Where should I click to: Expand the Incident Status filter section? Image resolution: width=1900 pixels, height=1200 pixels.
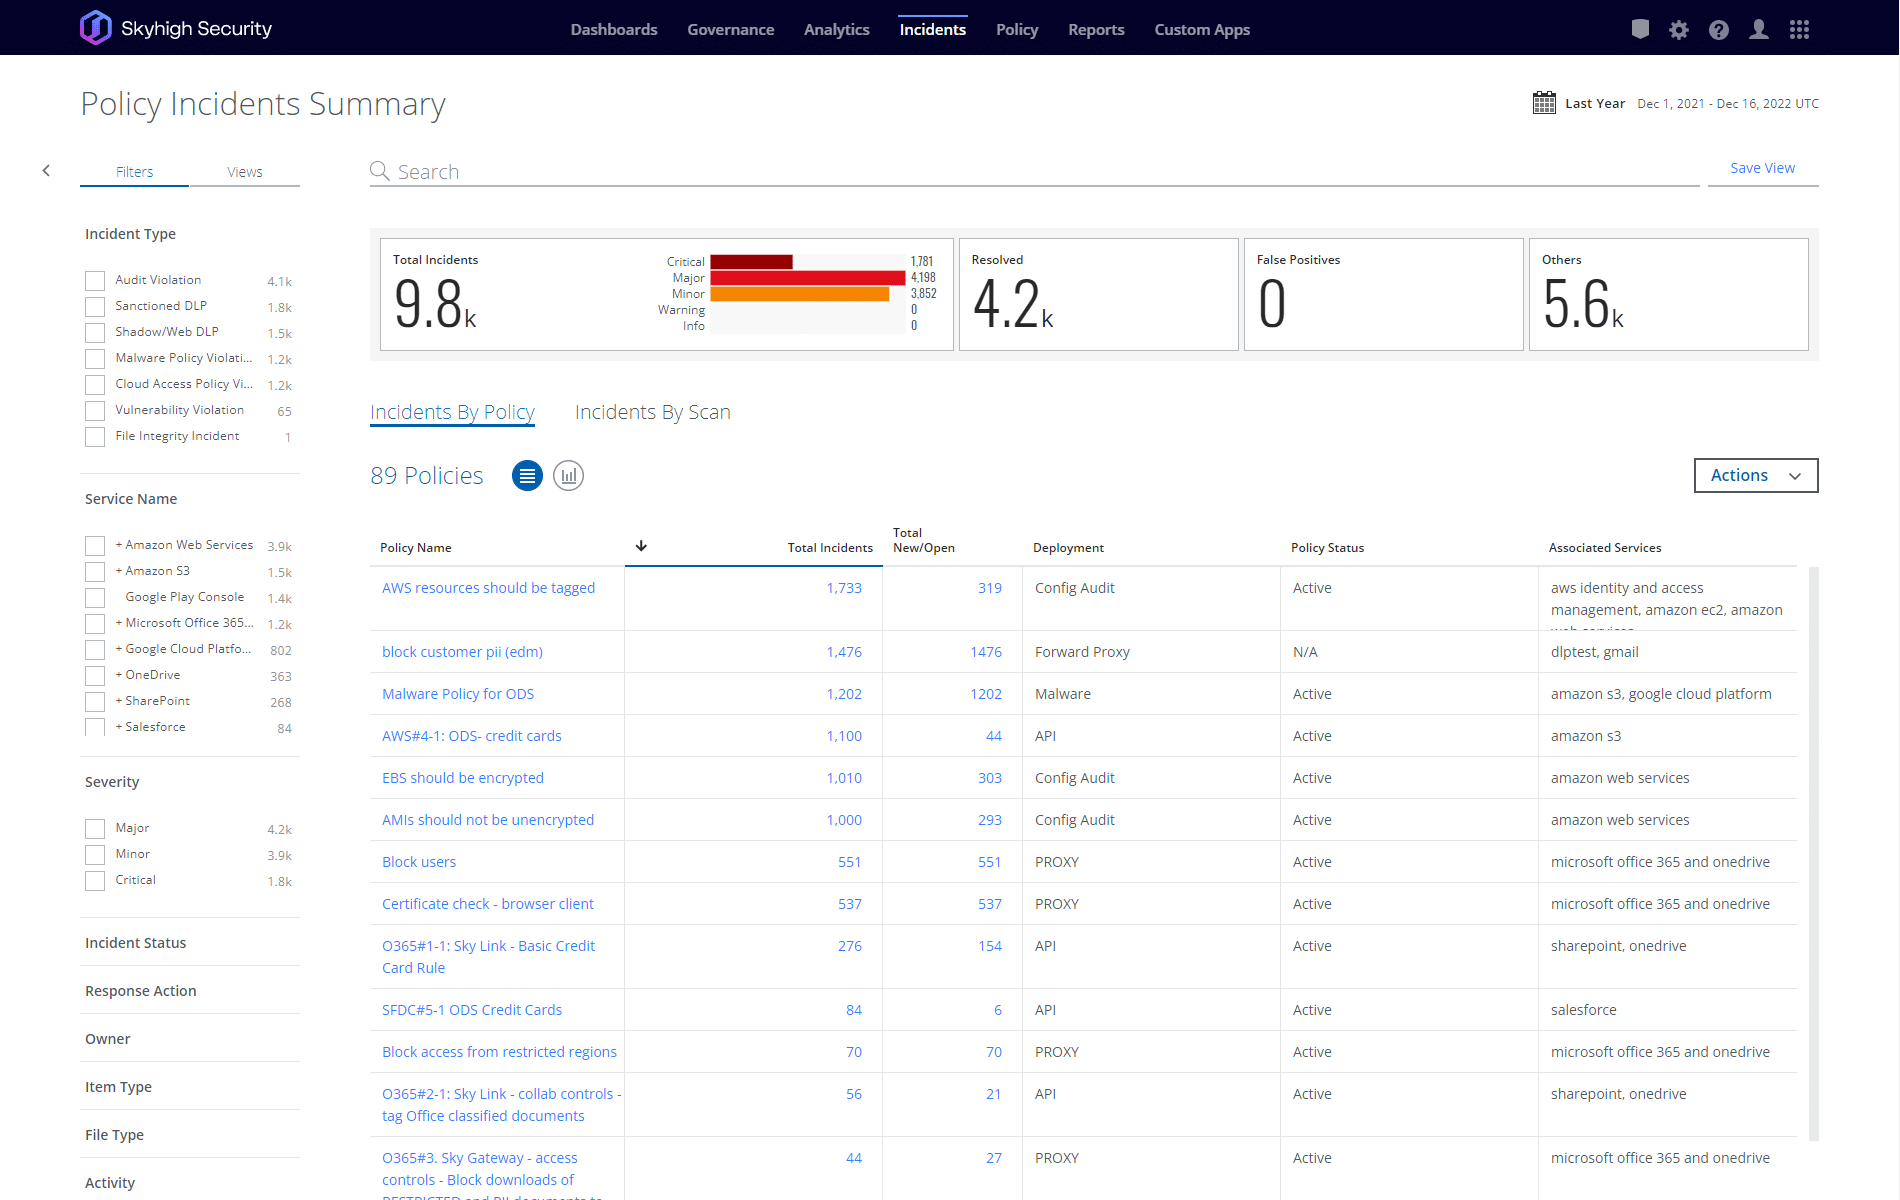pyautogui.click(x=136, y=943)
